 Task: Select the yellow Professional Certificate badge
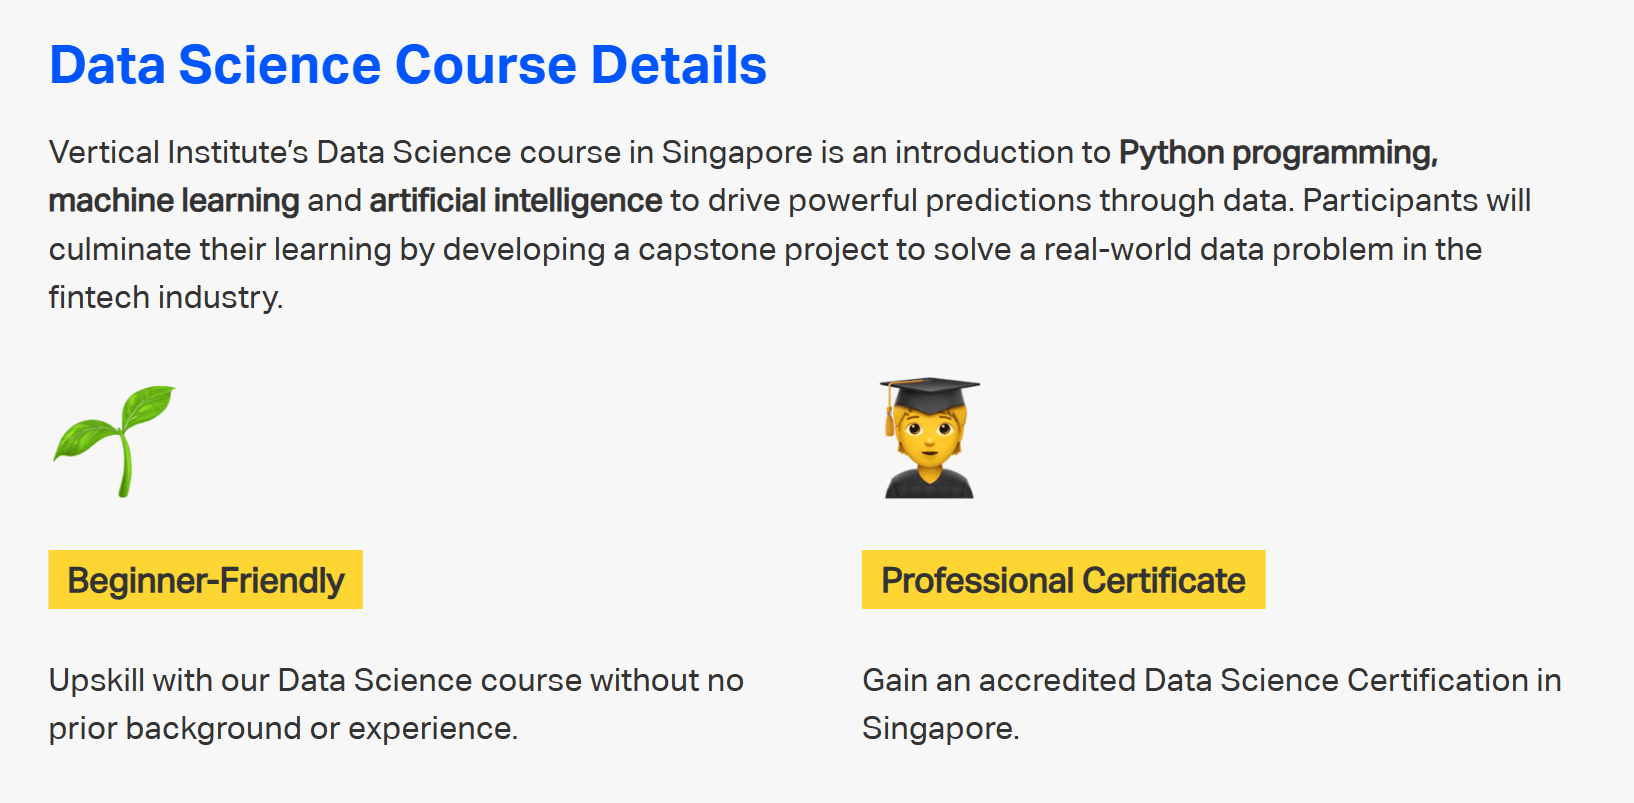coord(1063,580)
